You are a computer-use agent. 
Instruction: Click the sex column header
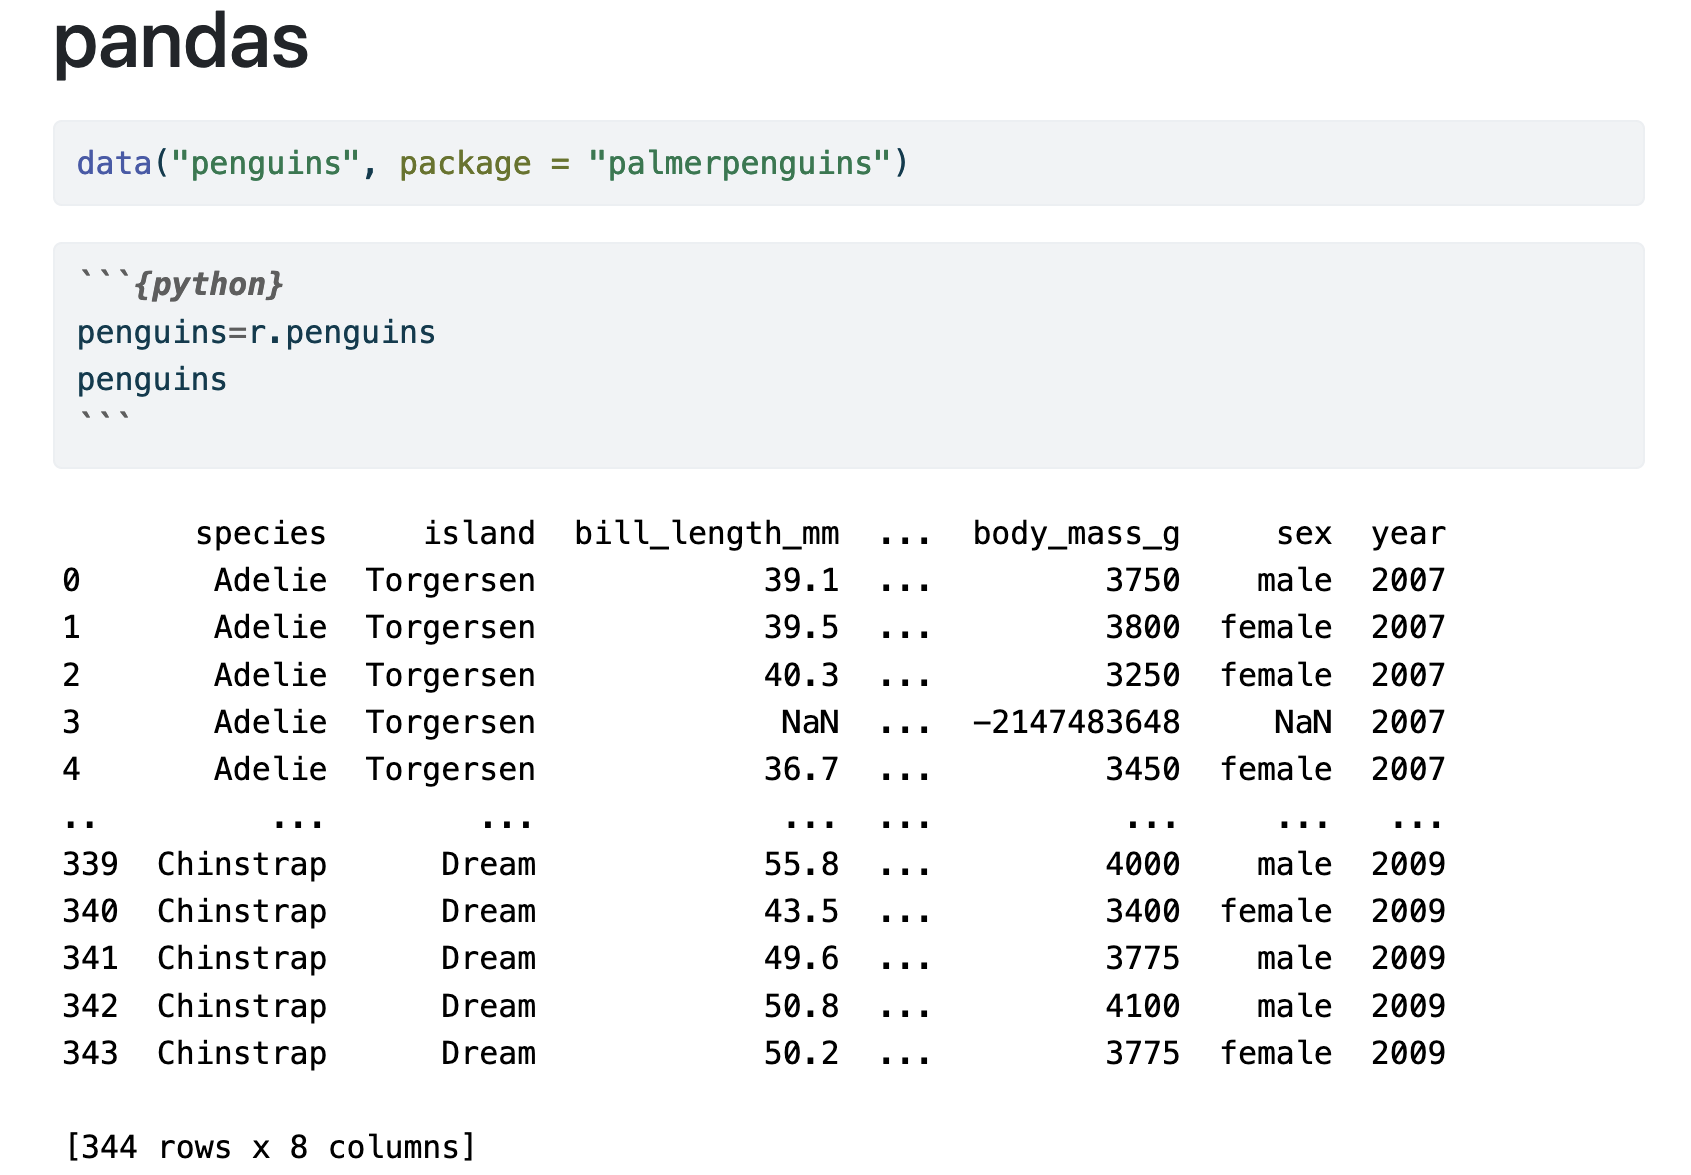coord(1303,533)
